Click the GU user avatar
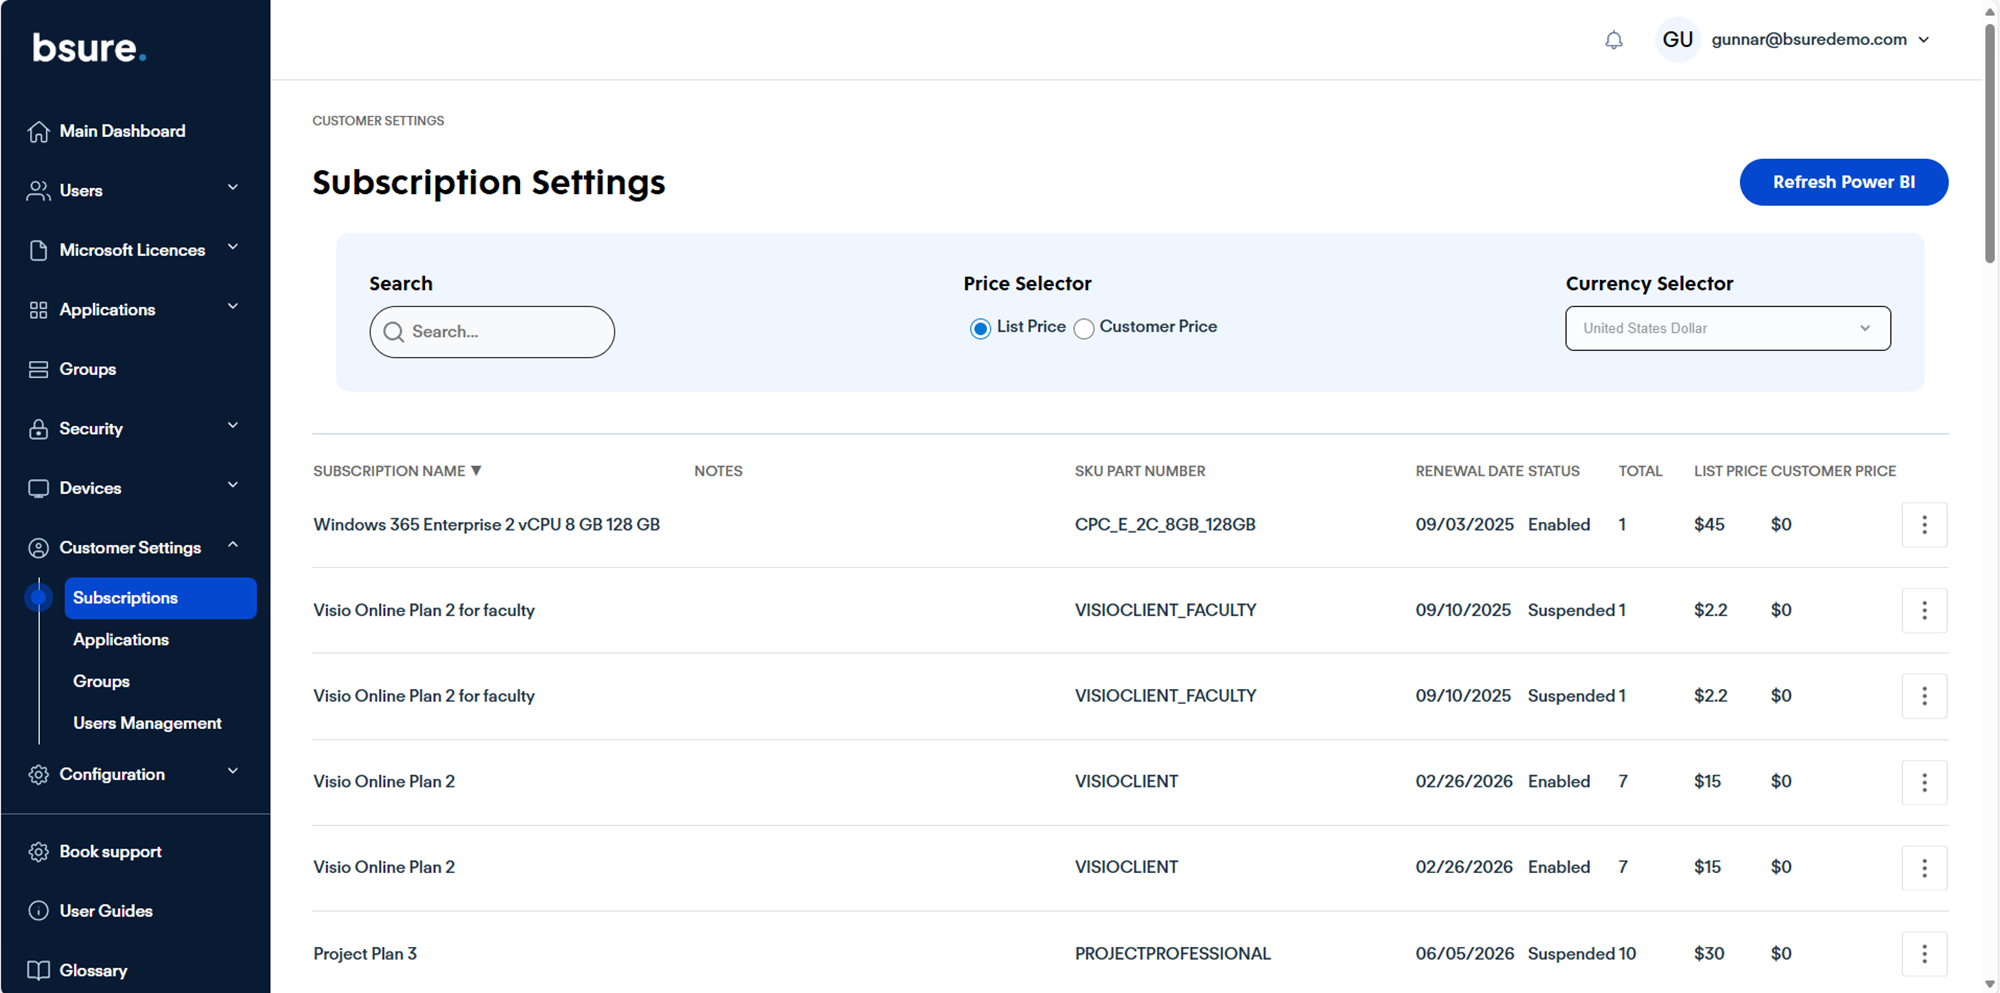 (1677, 40)
